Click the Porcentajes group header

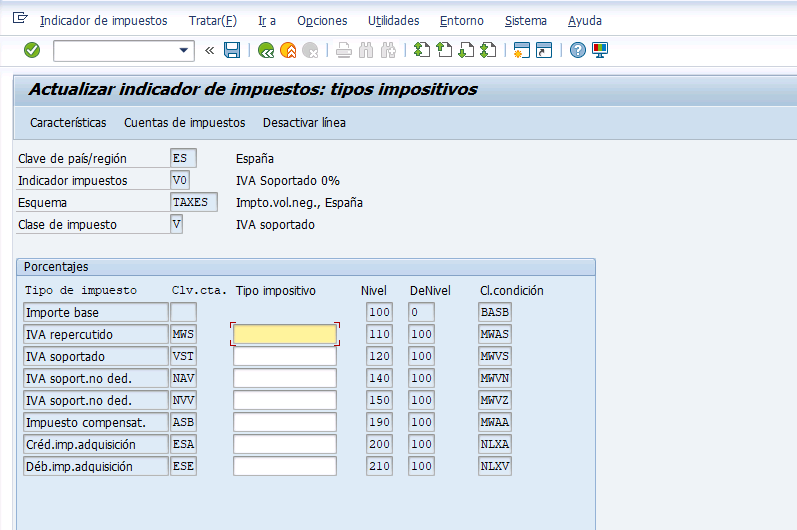305,267
